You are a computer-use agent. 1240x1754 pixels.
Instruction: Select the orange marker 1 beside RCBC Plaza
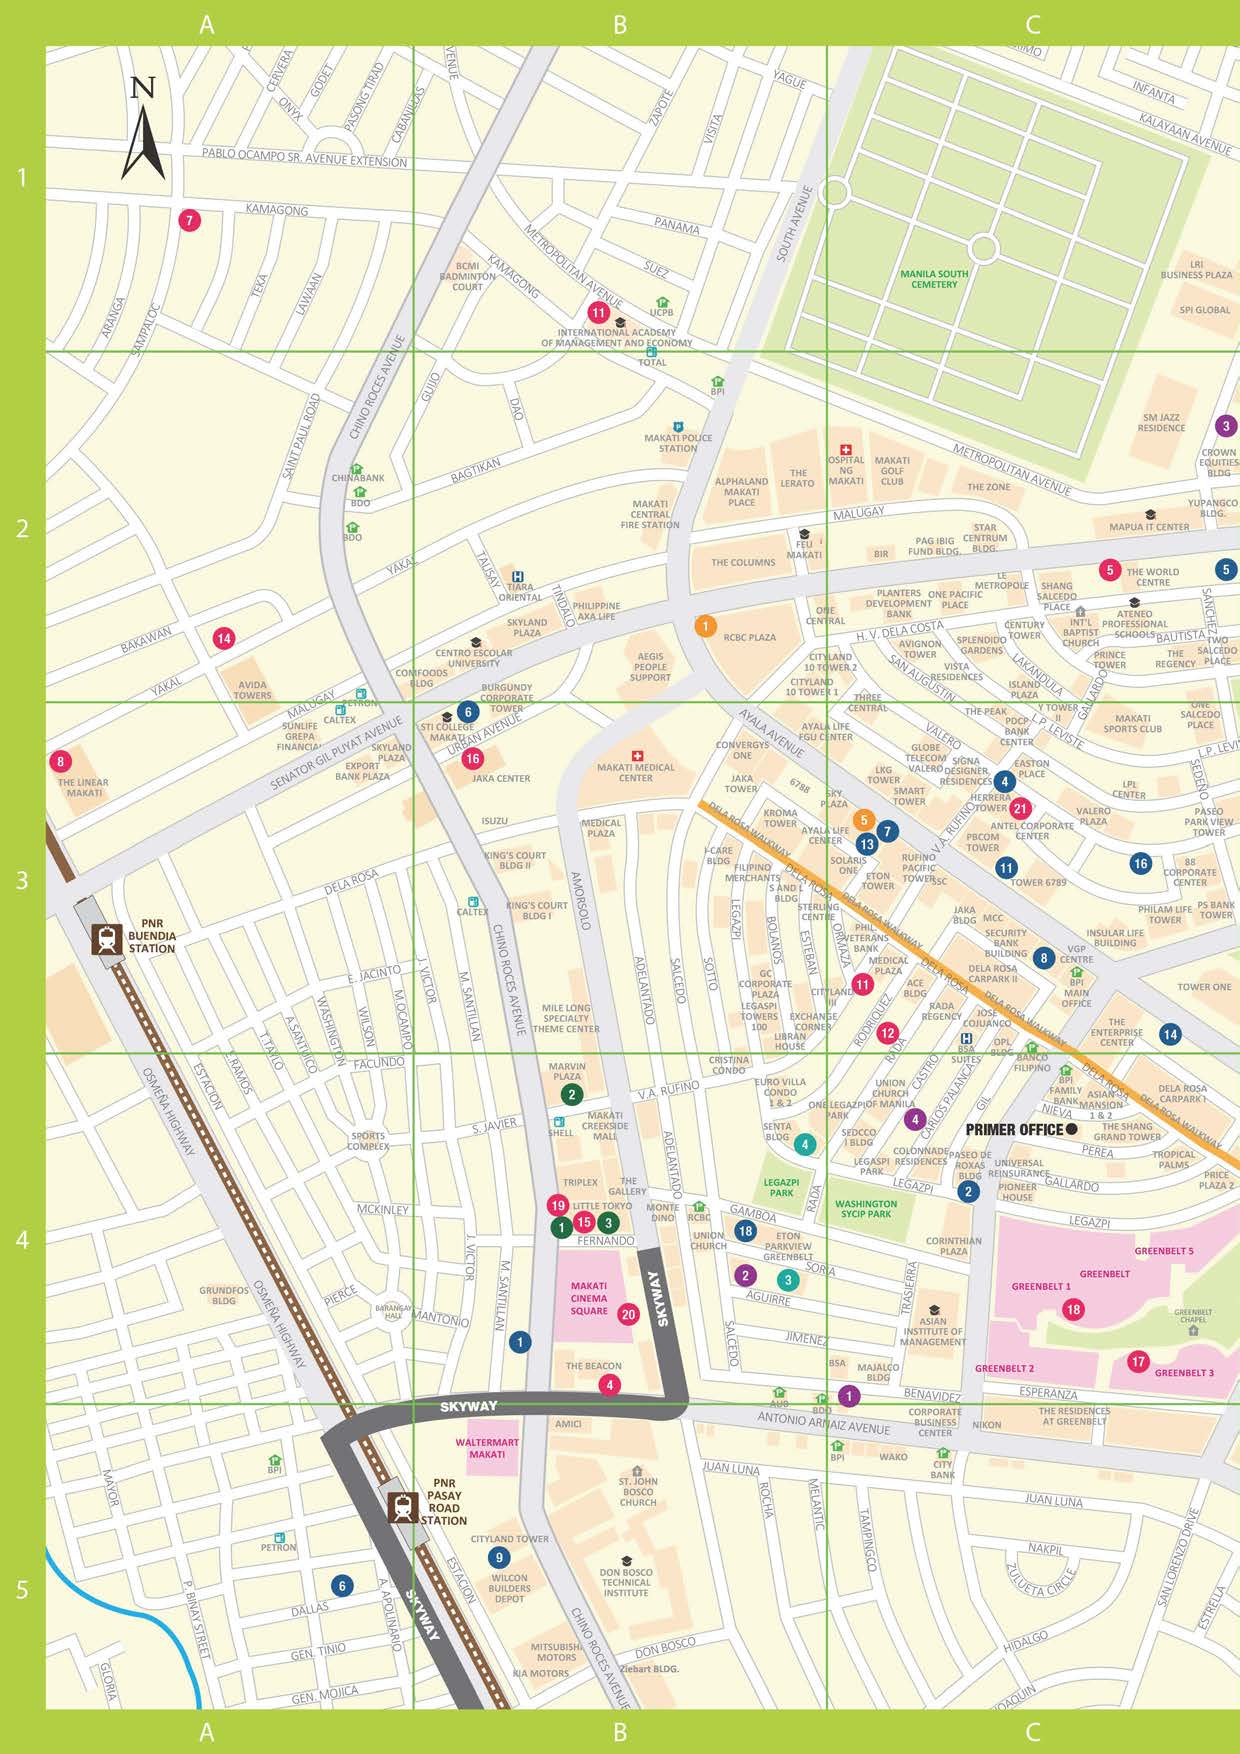click(x=705, y=626)
